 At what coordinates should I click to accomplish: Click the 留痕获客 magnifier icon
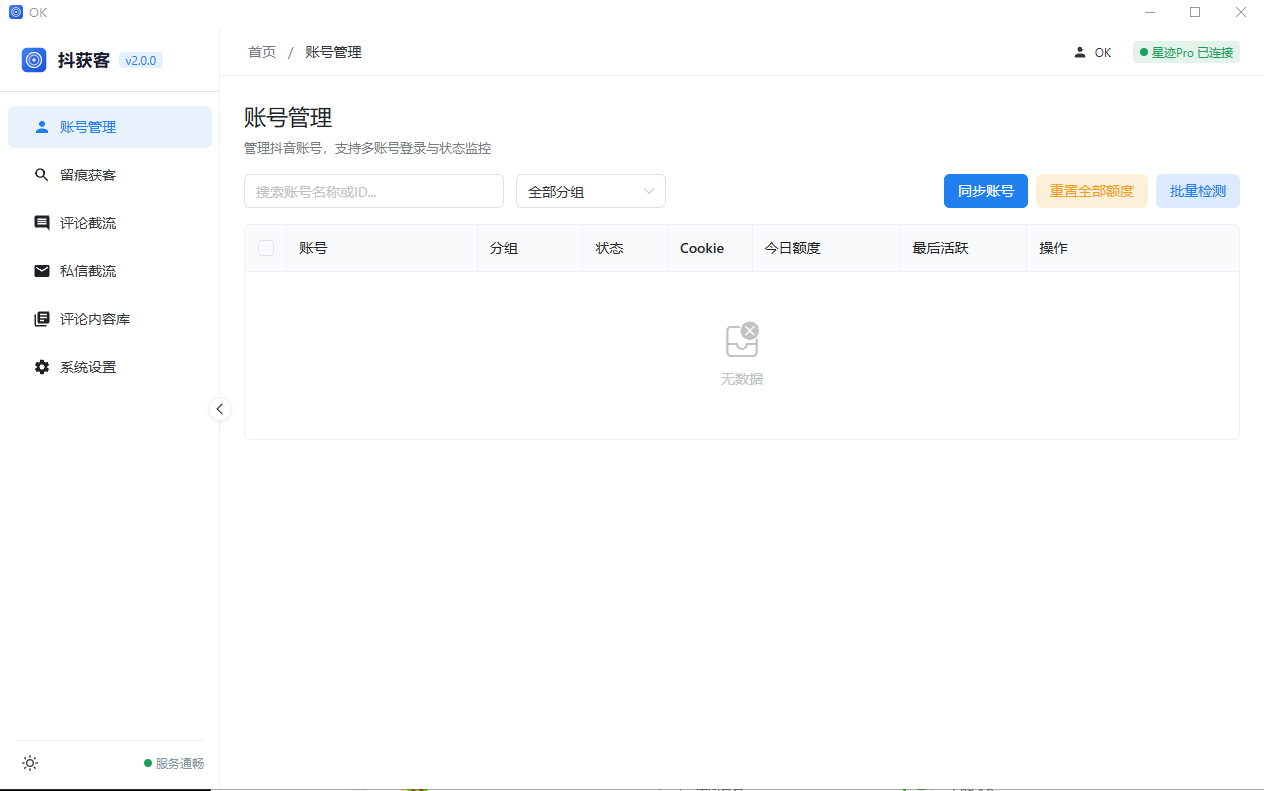tap(42, 175)
